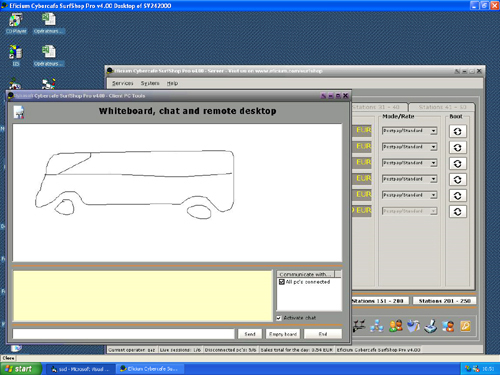This screenshot has width=500, height=375.
Task: Click the cocktail glasses icon in server toolbar
Action: pyautogui.click(x=359, y=326)
